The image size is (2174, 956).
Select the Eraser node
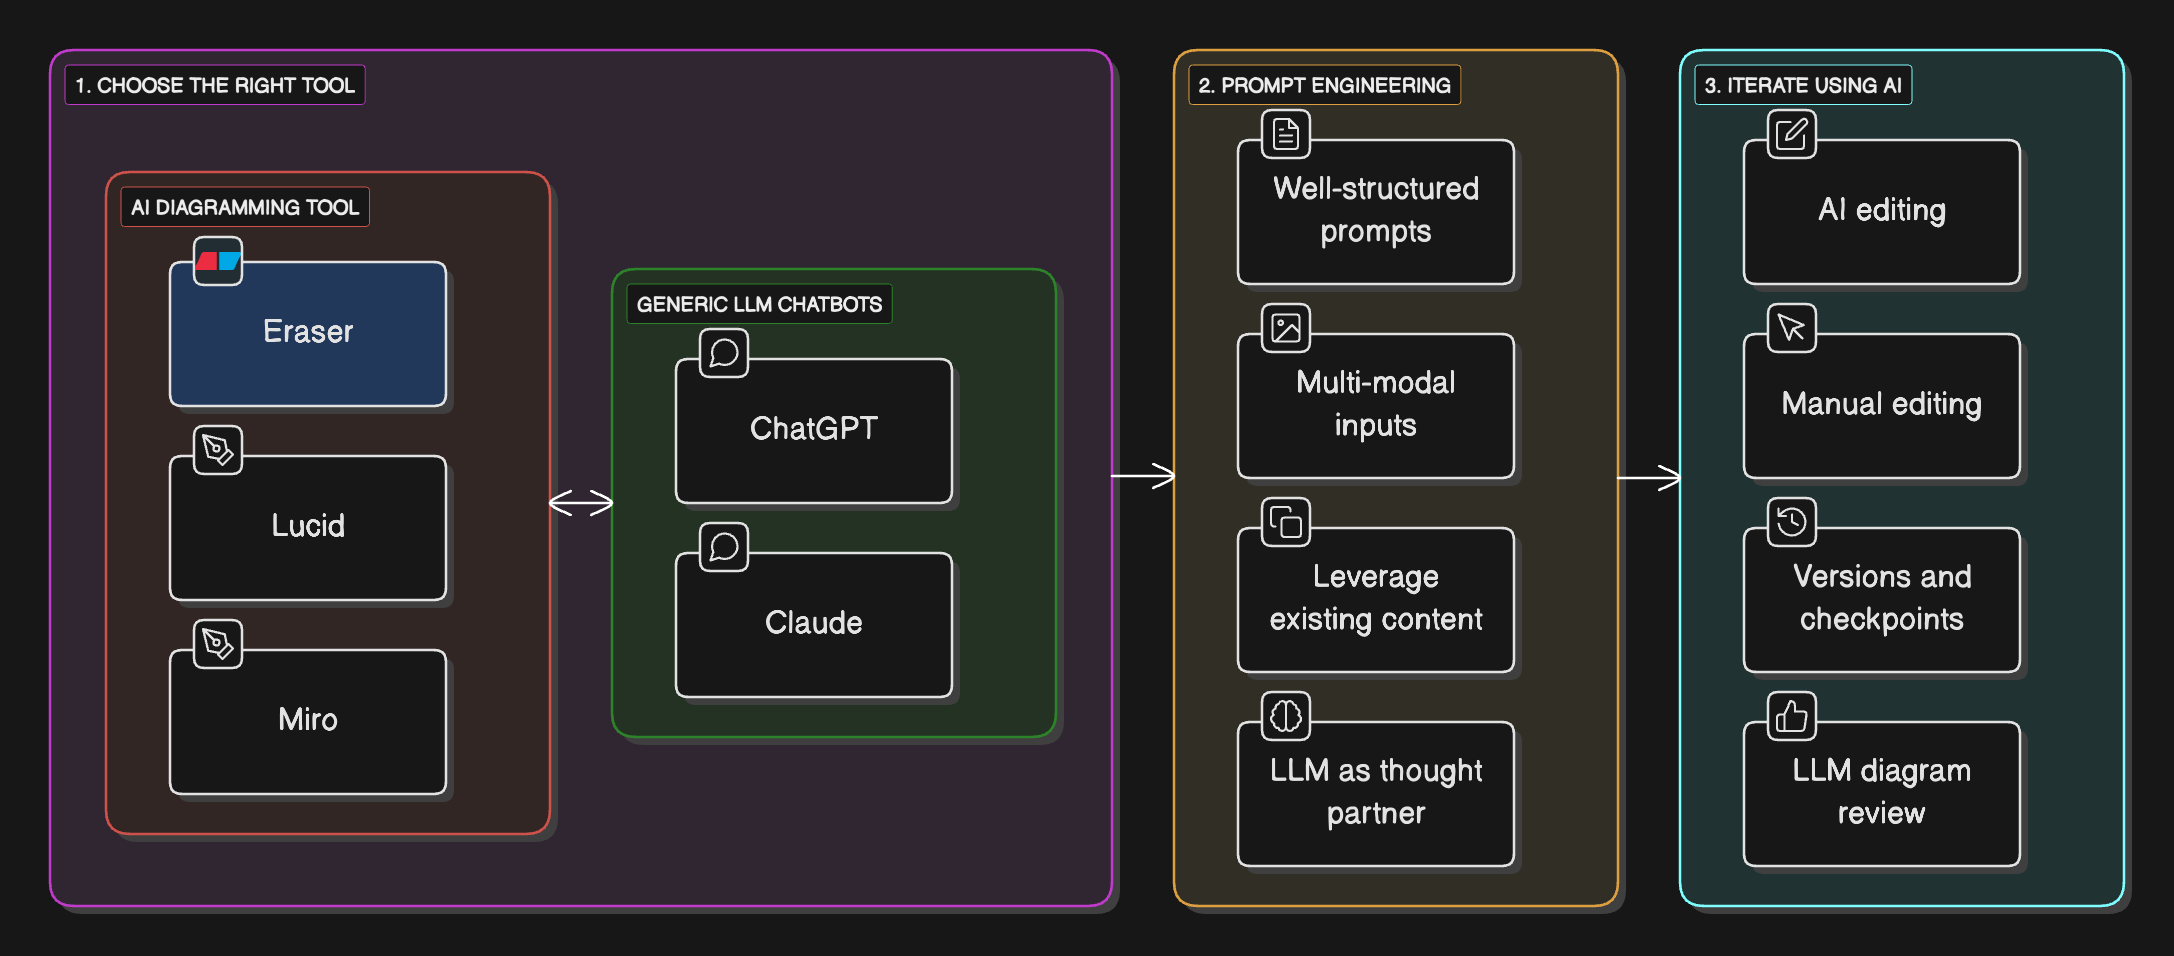[308, 334]
